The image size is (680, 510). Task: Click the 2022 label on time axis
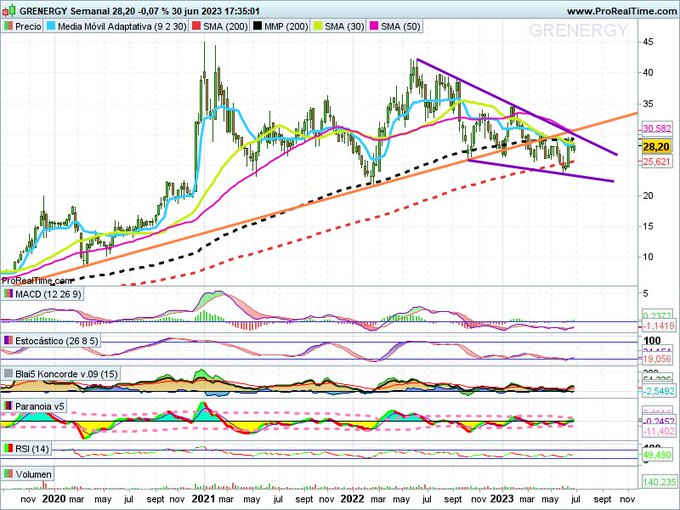pyautogui.click(x=352, y=499)
